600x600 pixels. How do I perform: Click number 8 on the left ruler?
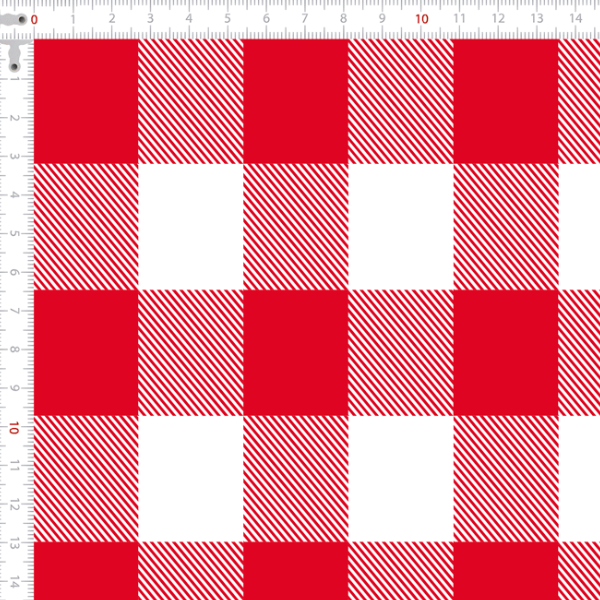click(x=14, y=349)
